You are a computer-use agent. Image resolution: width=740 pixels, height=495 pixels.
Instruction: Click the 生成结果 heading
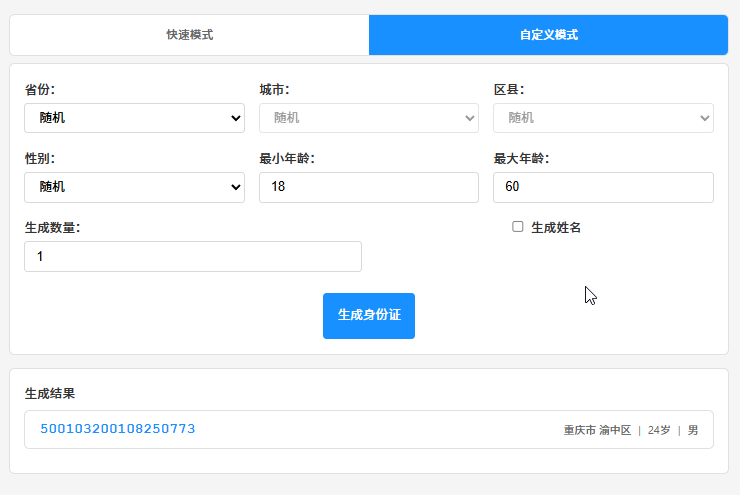(x=50, y=393)
